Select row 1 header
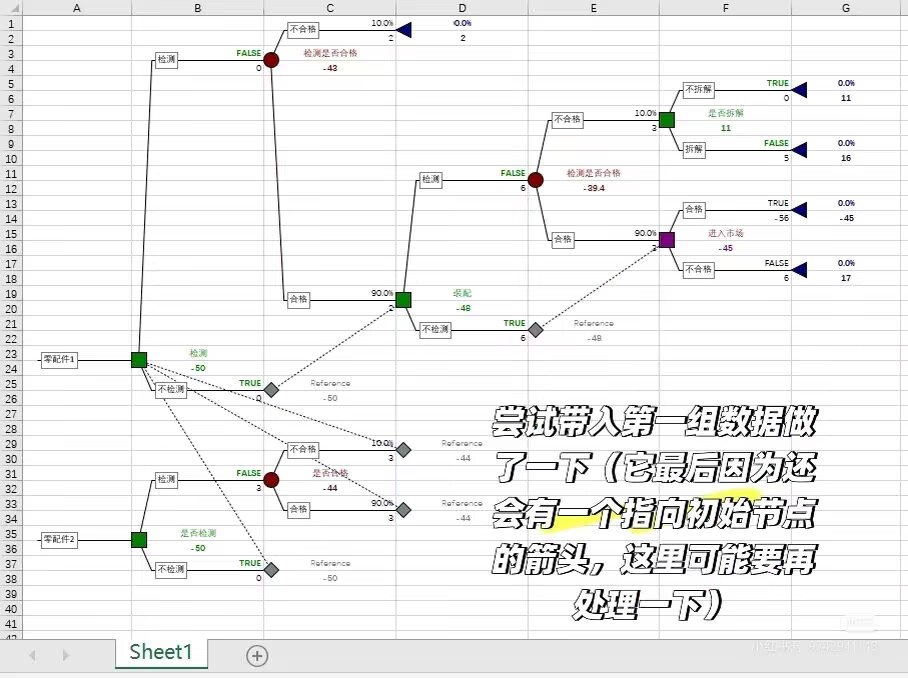 point(11,24)
